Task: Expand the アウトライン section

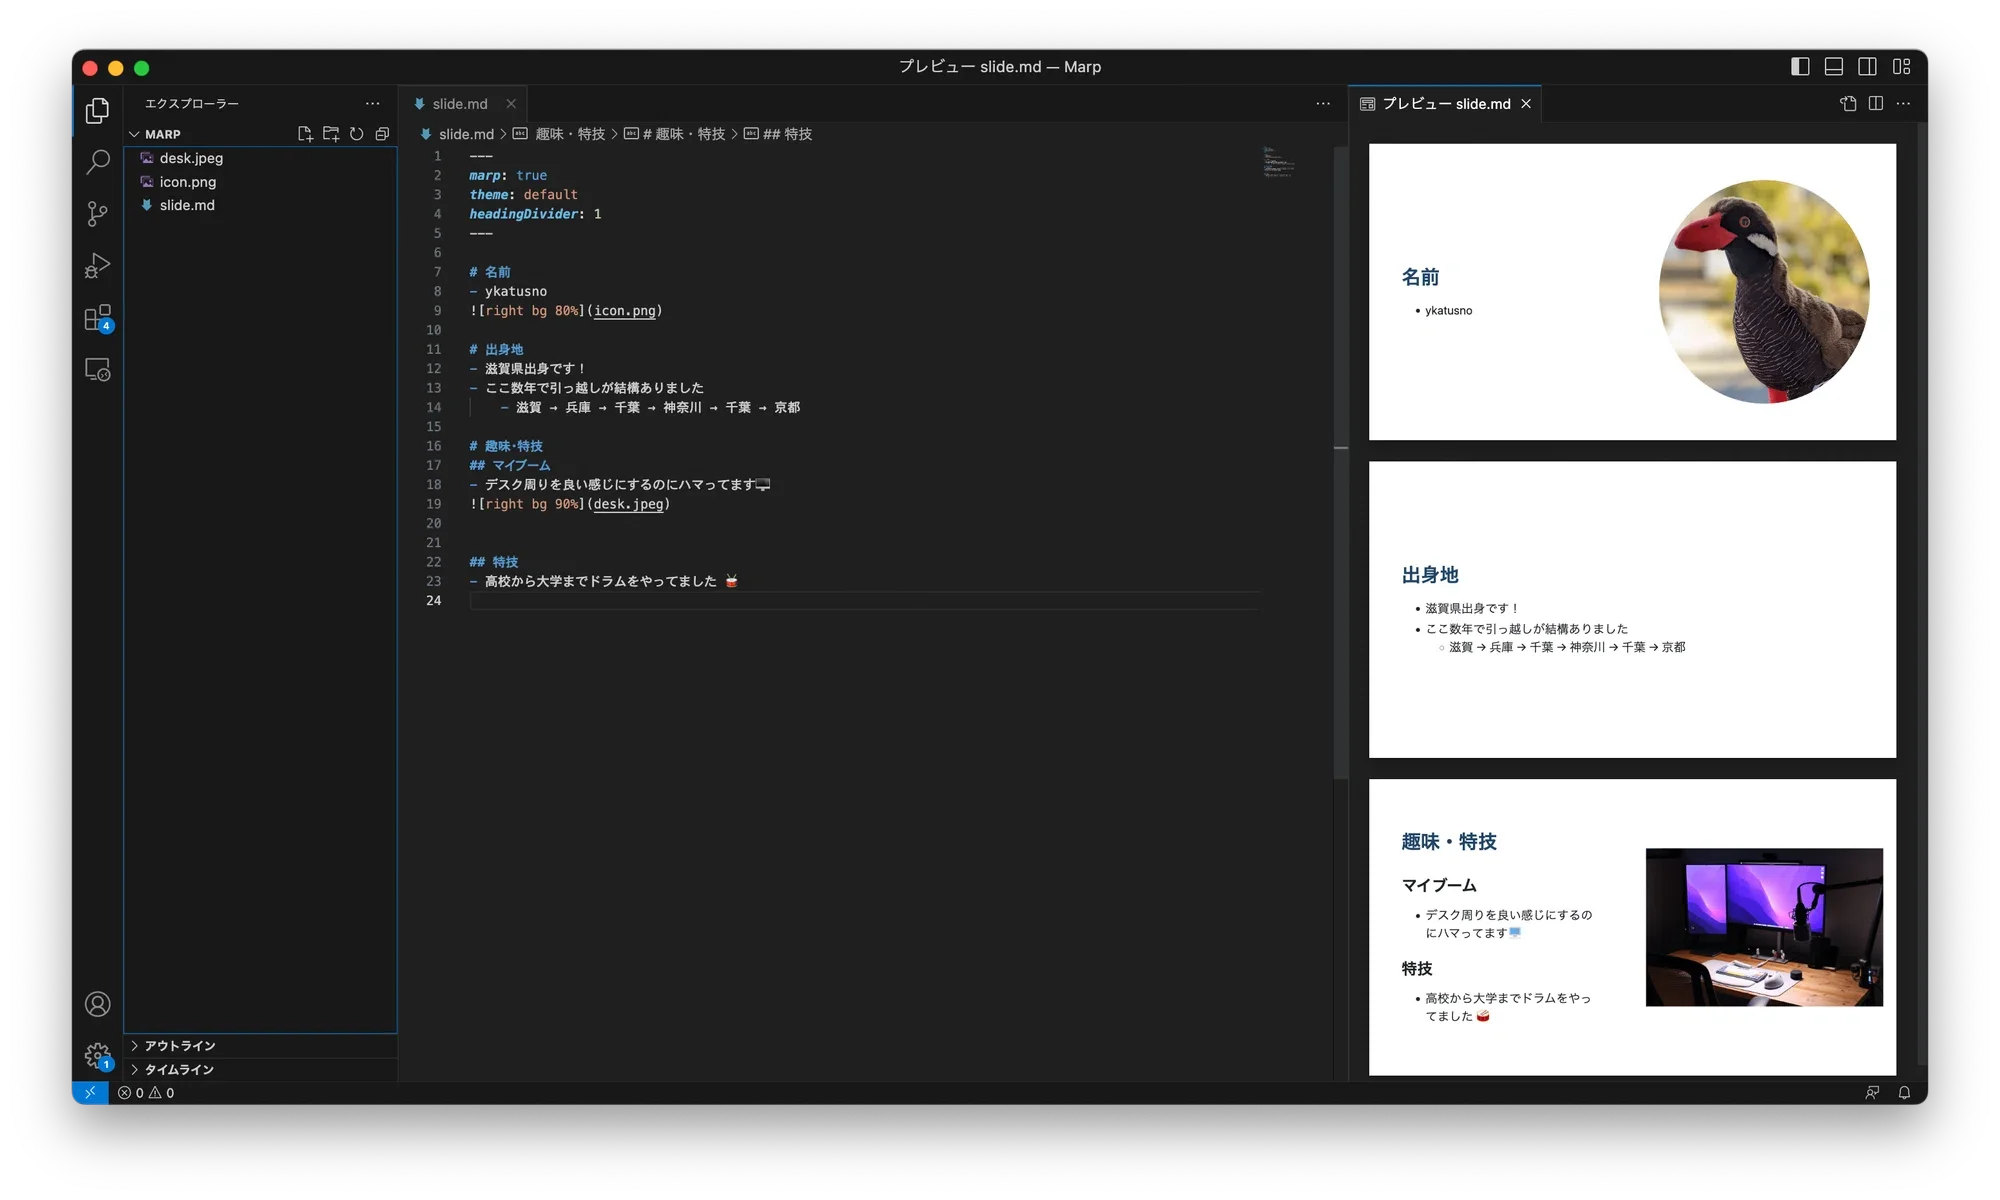Action: click(x=180, y=1046)
